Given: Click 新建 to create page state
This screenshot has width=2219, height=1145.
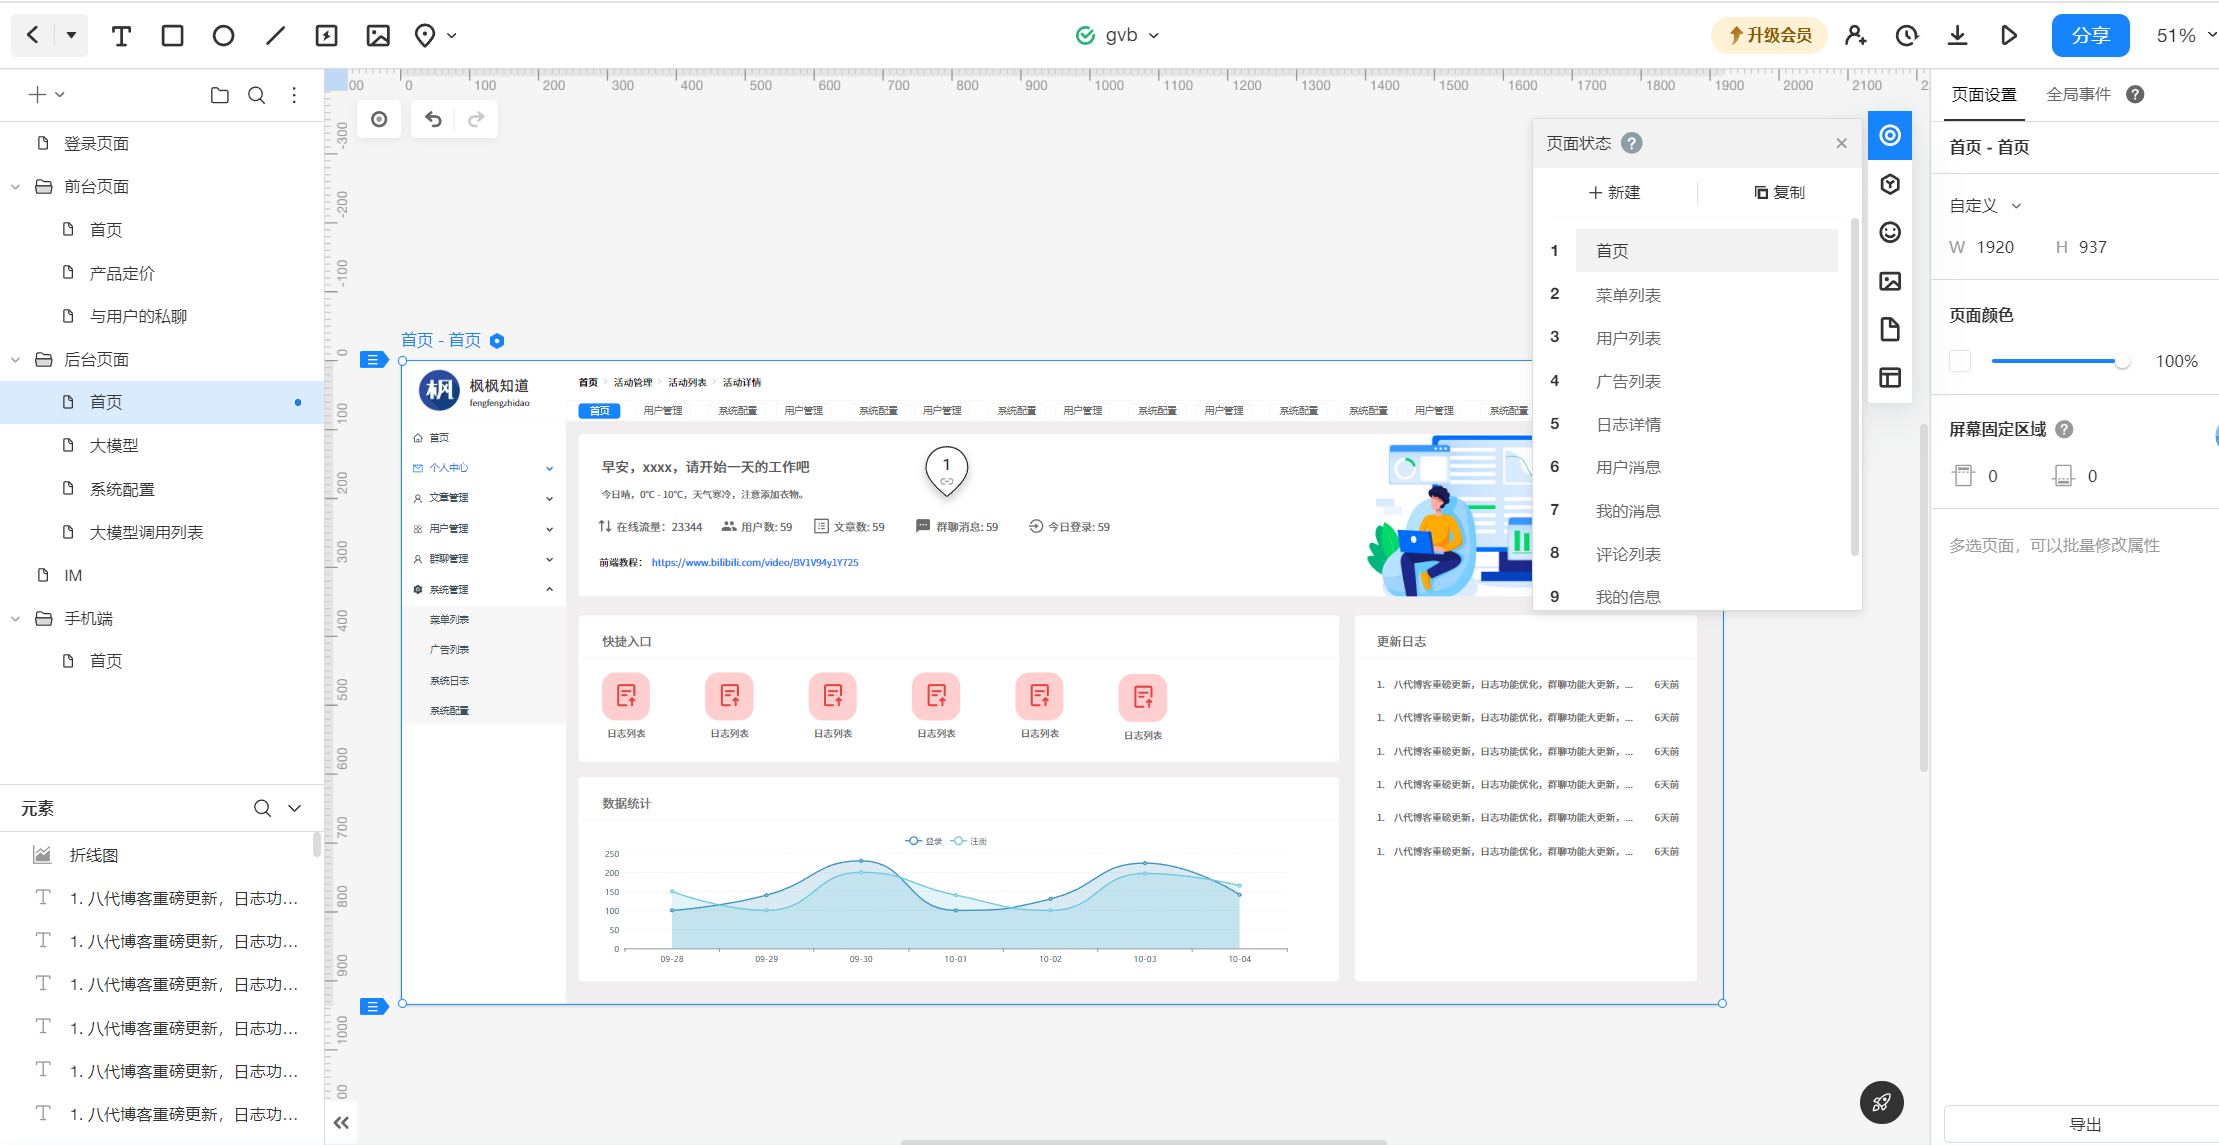Looking at the screenshot, I should [1614, 192].
